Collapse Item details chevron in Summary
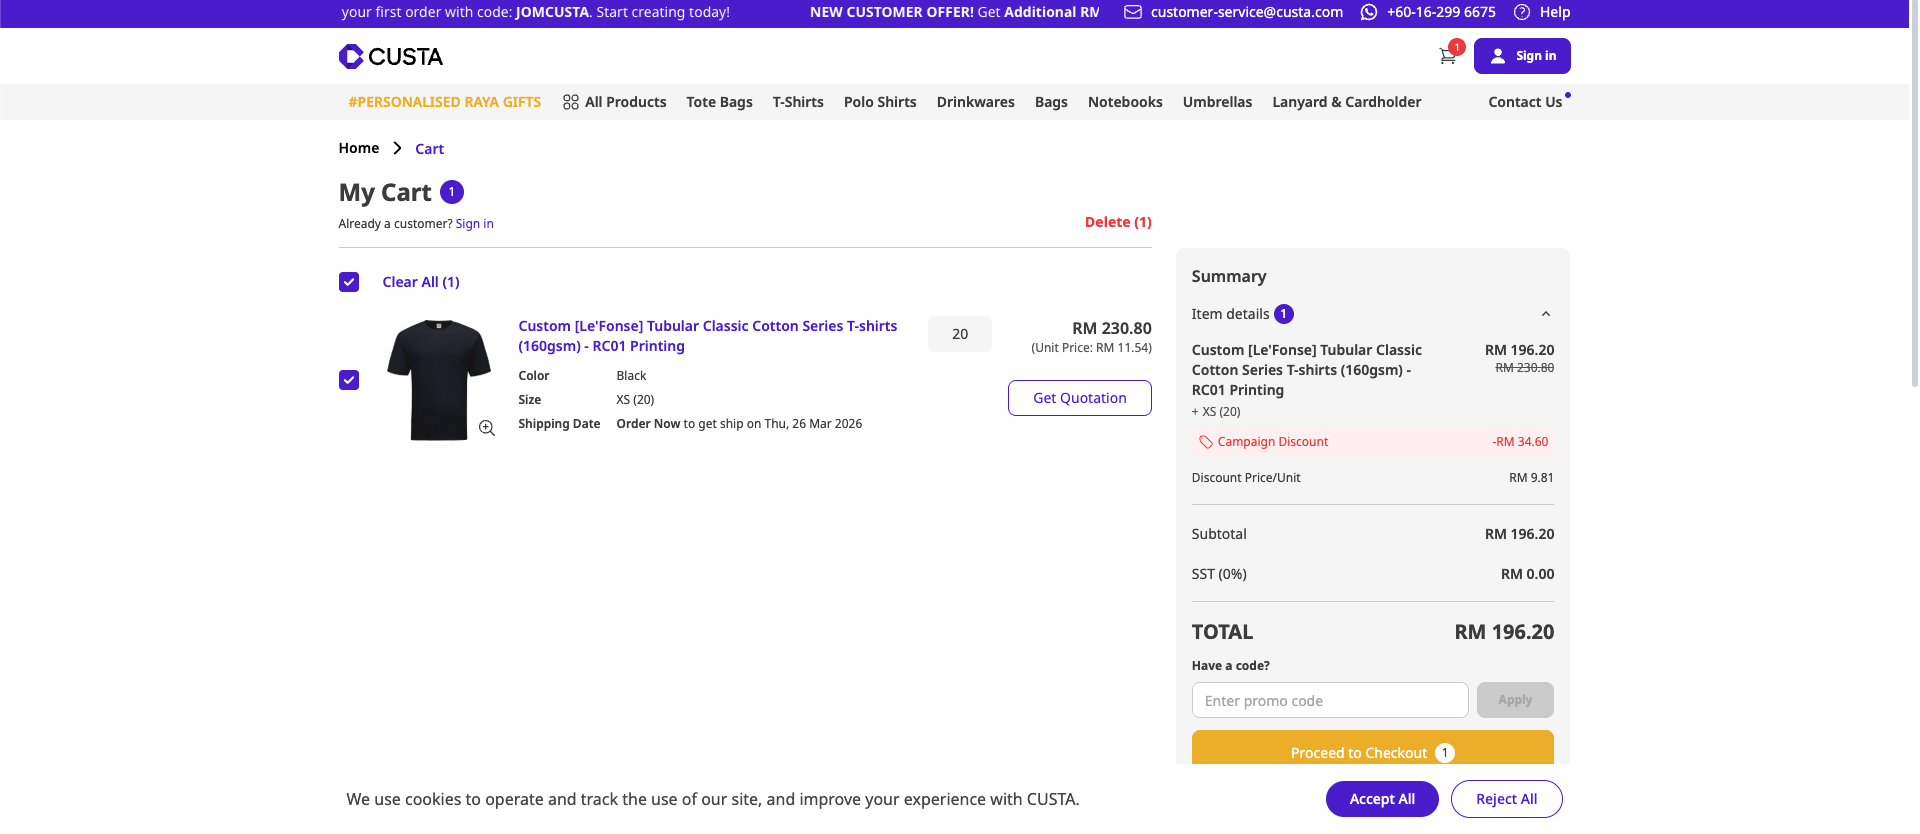 (1546, 314)
